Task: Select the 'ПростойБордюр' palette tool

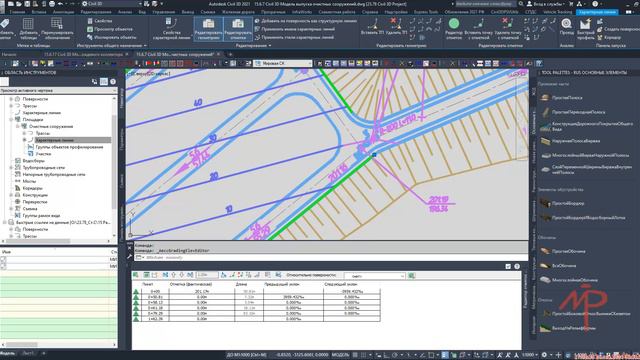Action: [x=562, y=203]
